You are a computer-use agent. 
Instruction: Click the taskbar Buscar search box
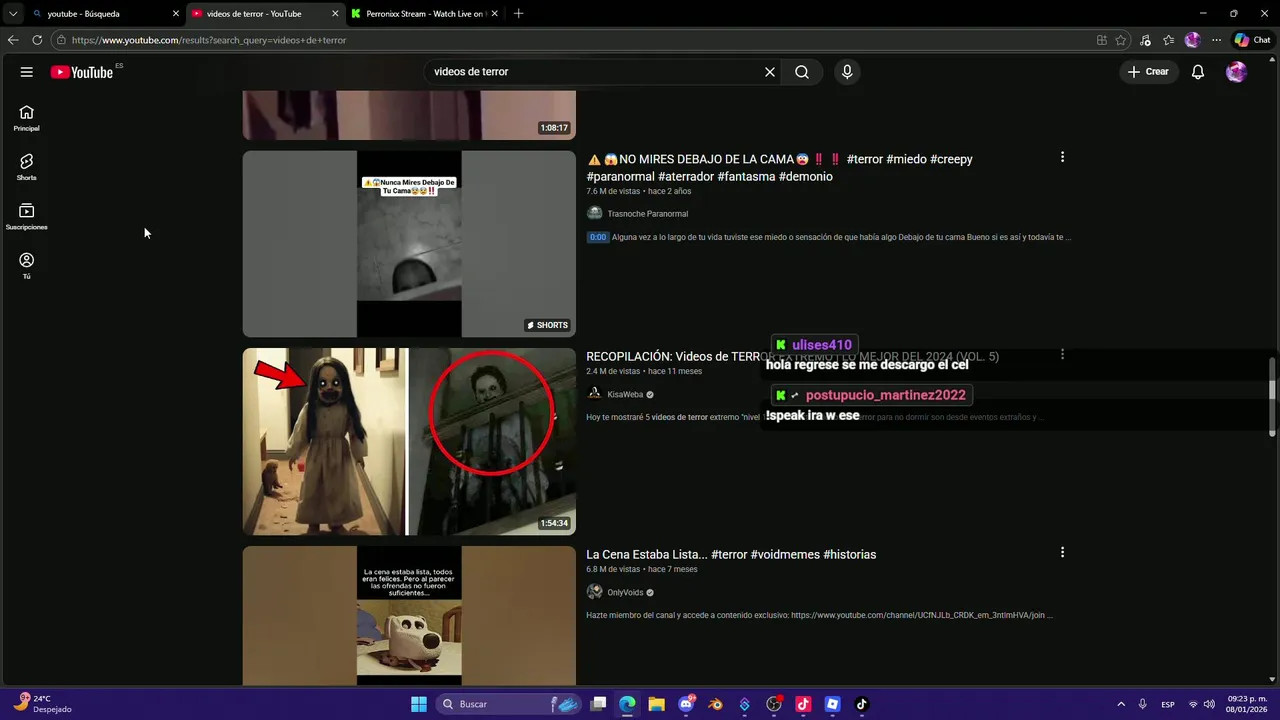tap(510, 704)
